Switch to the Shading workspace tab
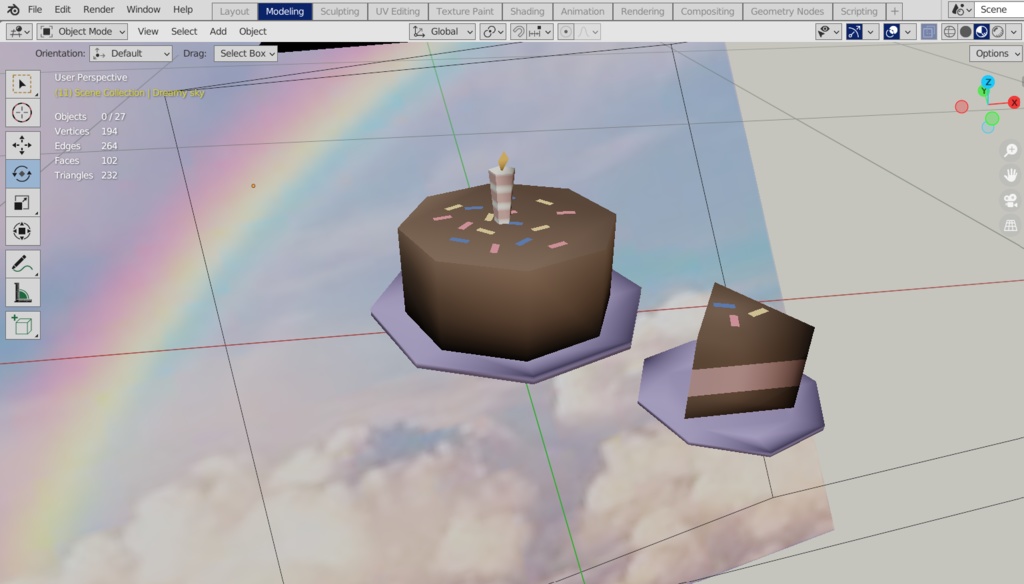The image size is (1024, 584). point(527,11)
